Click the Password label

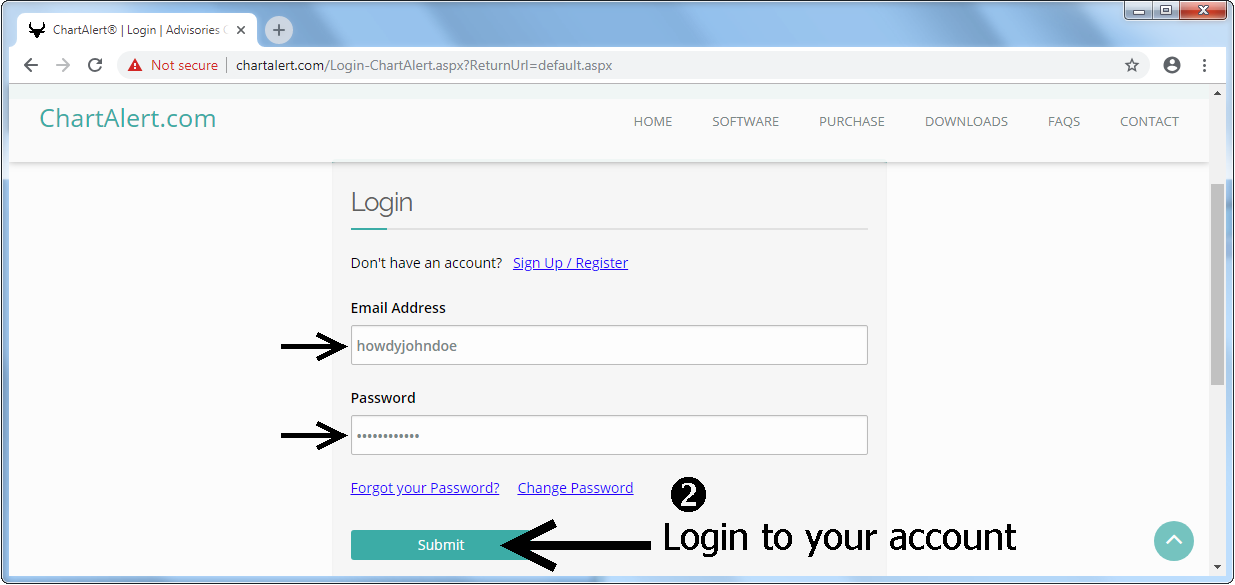383,398
